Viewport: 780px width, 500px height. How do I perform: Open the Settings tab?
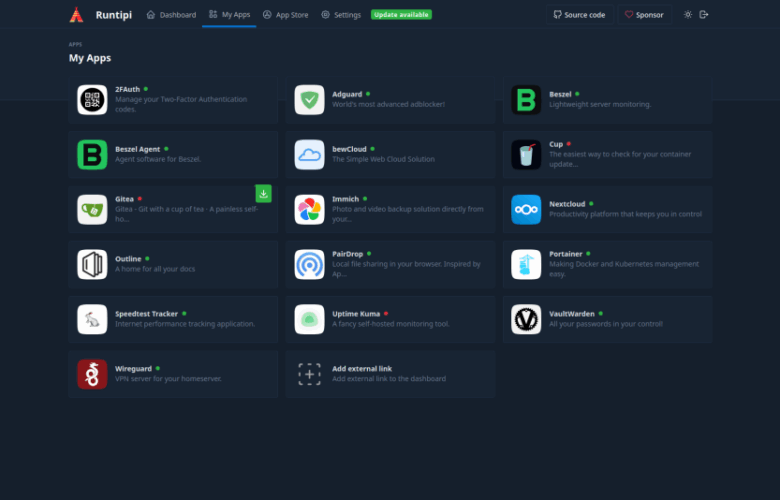pos(341,15)
